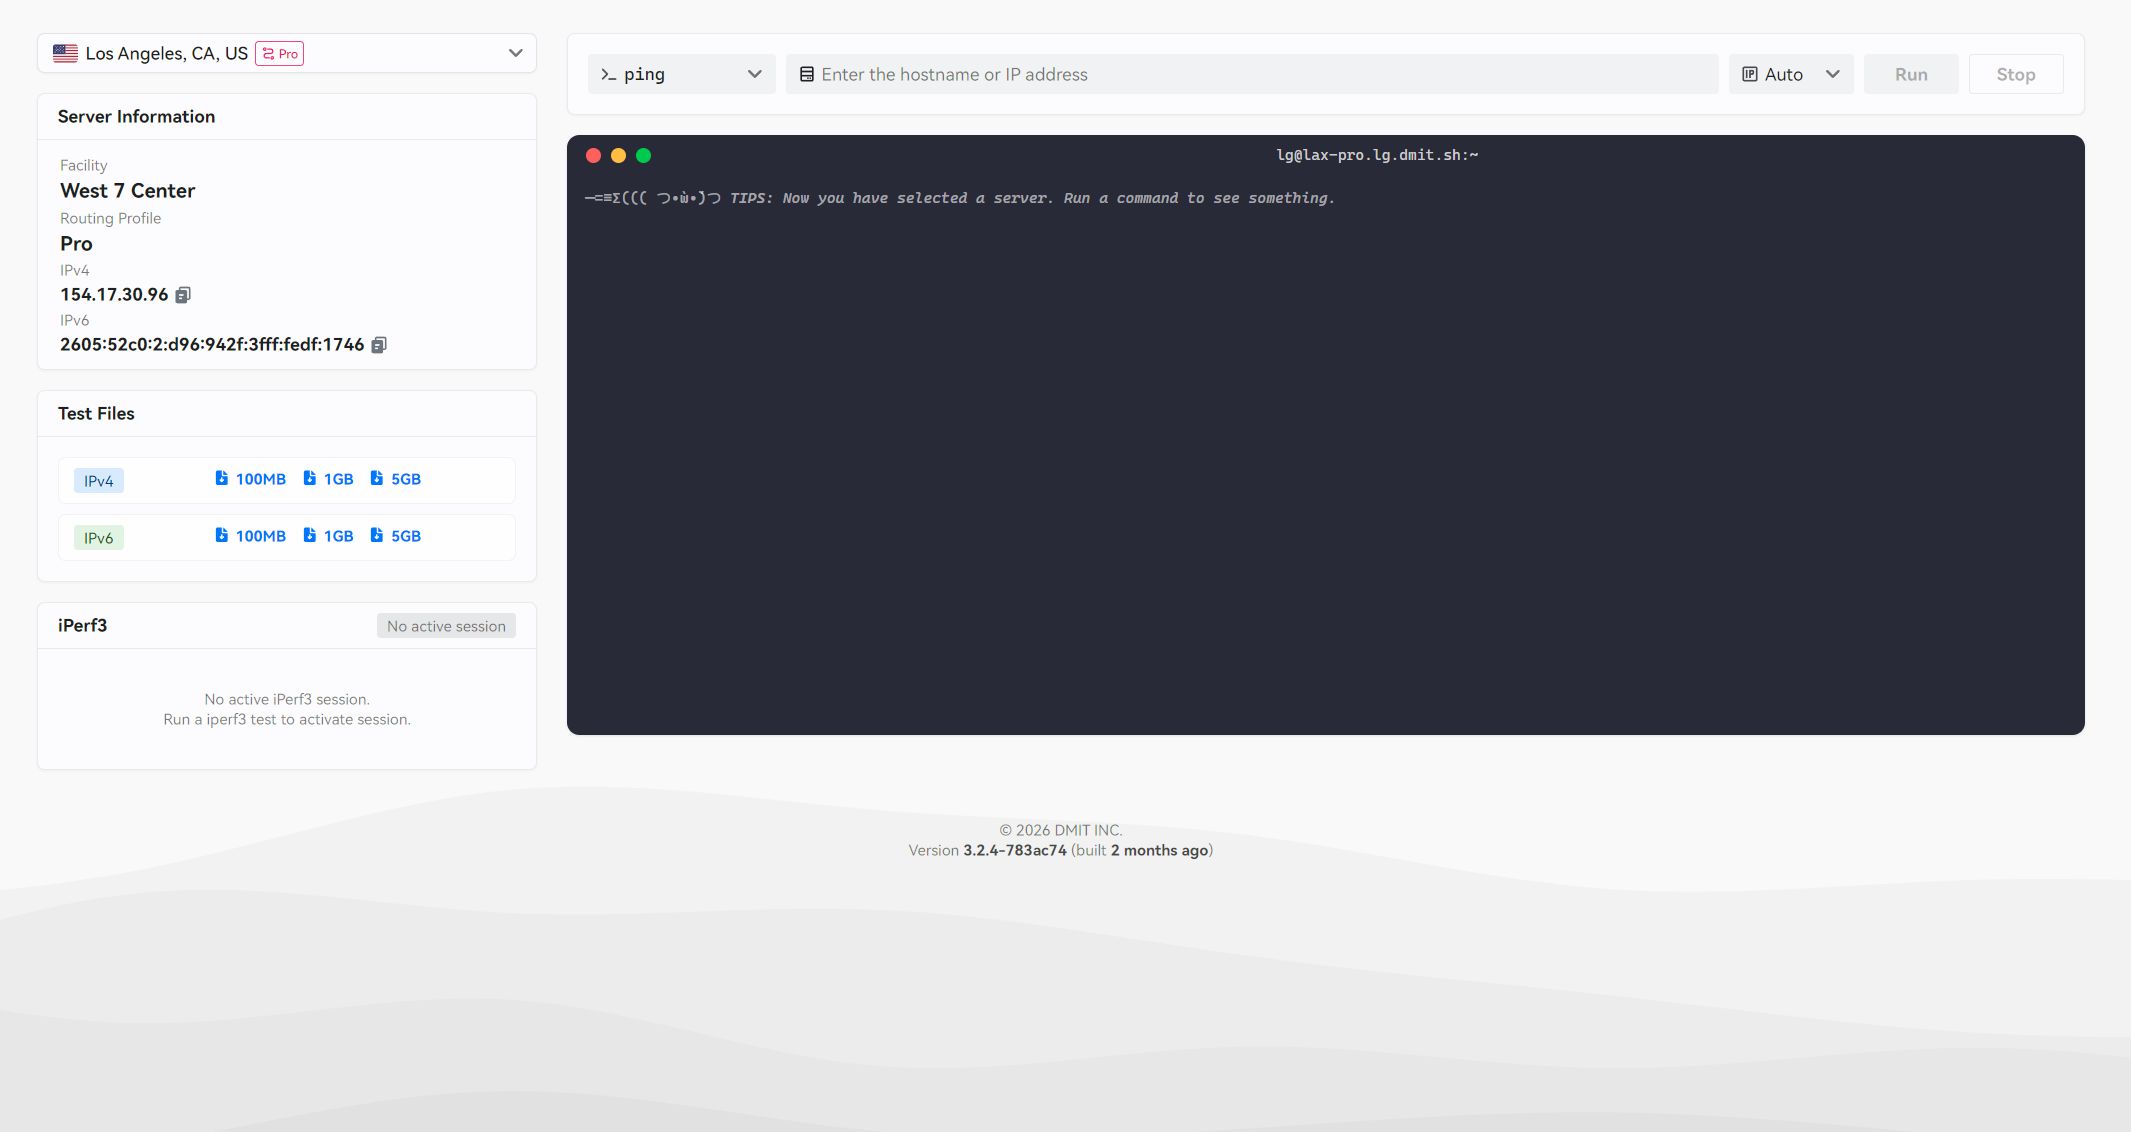Click the IPv4 test file badge
This screenshot has width=2131, height=1132.
pyautogui.click(x=98, y=481)
